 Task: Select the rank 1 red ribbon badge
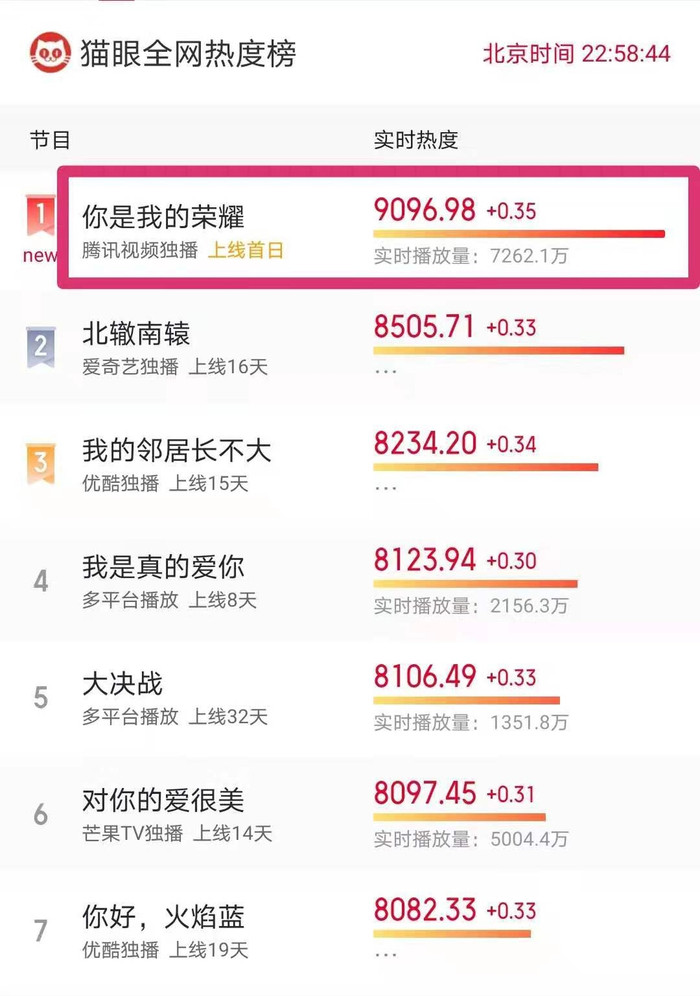pos(40,216)
